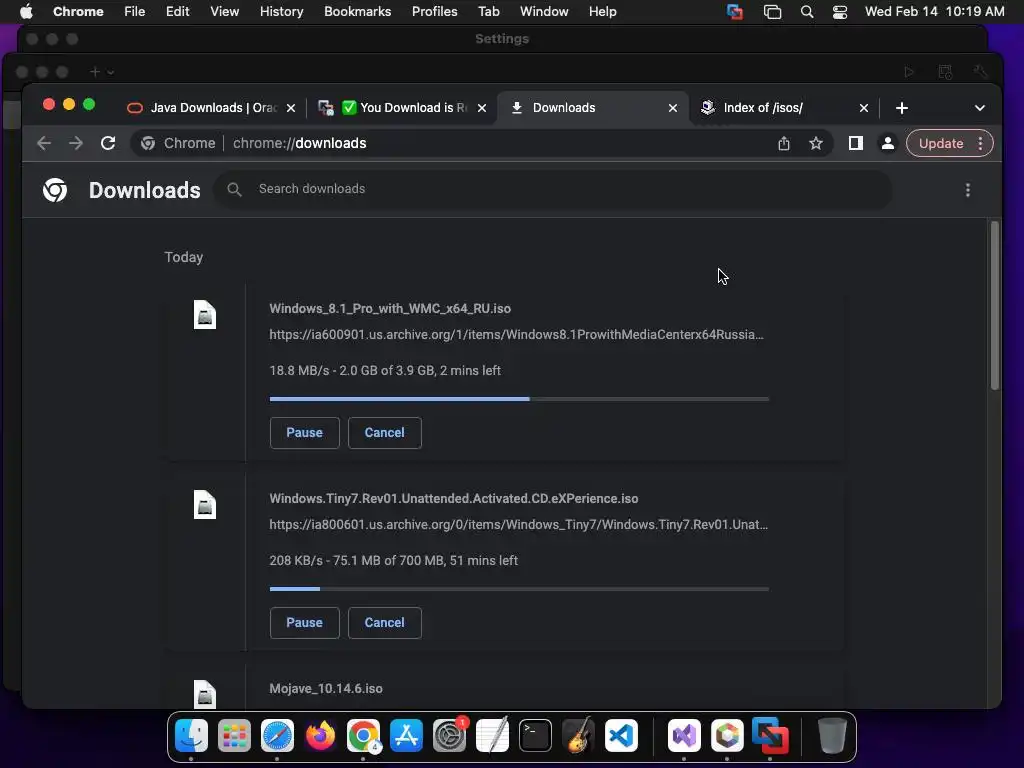The width and height of the screenshot is (1024, 768).
Task: Open GarageBand from the dock
Action: coord(579,736)
